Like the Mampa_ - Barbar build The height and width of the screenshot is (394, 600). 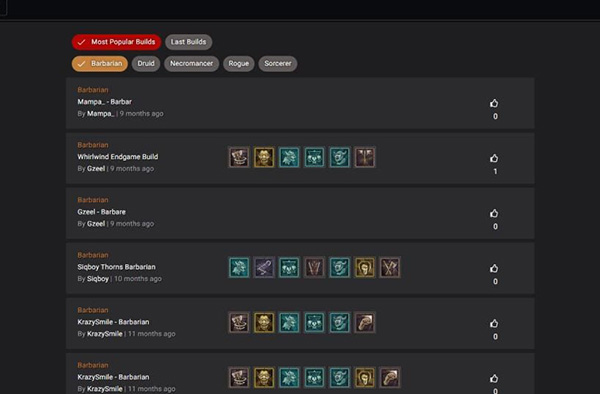point(494,103)
